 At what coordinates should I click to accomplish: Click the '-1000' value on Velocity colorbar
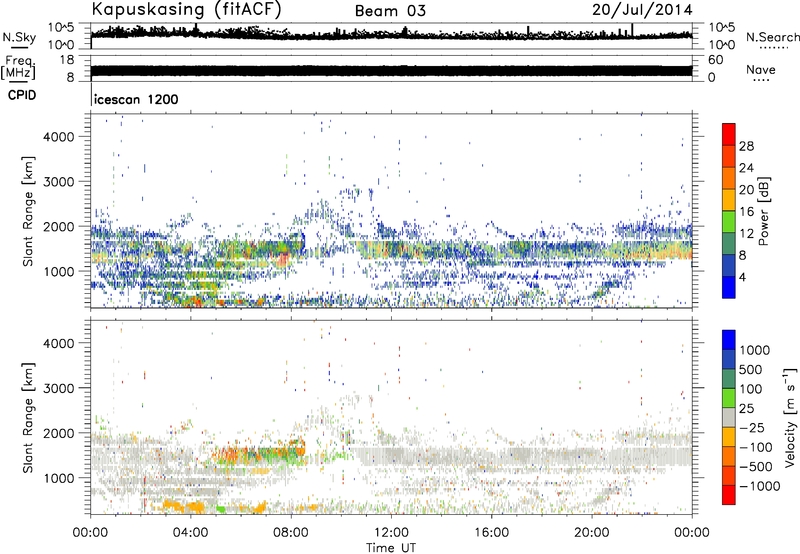[x=760, y=486]
